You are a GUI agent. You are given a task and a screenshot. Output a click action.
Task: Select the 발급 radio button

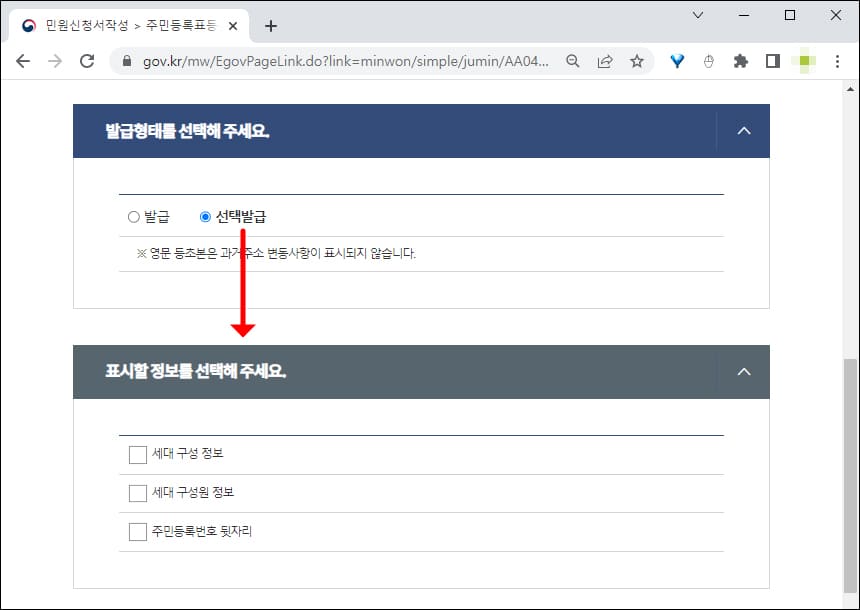click(133, 216)
